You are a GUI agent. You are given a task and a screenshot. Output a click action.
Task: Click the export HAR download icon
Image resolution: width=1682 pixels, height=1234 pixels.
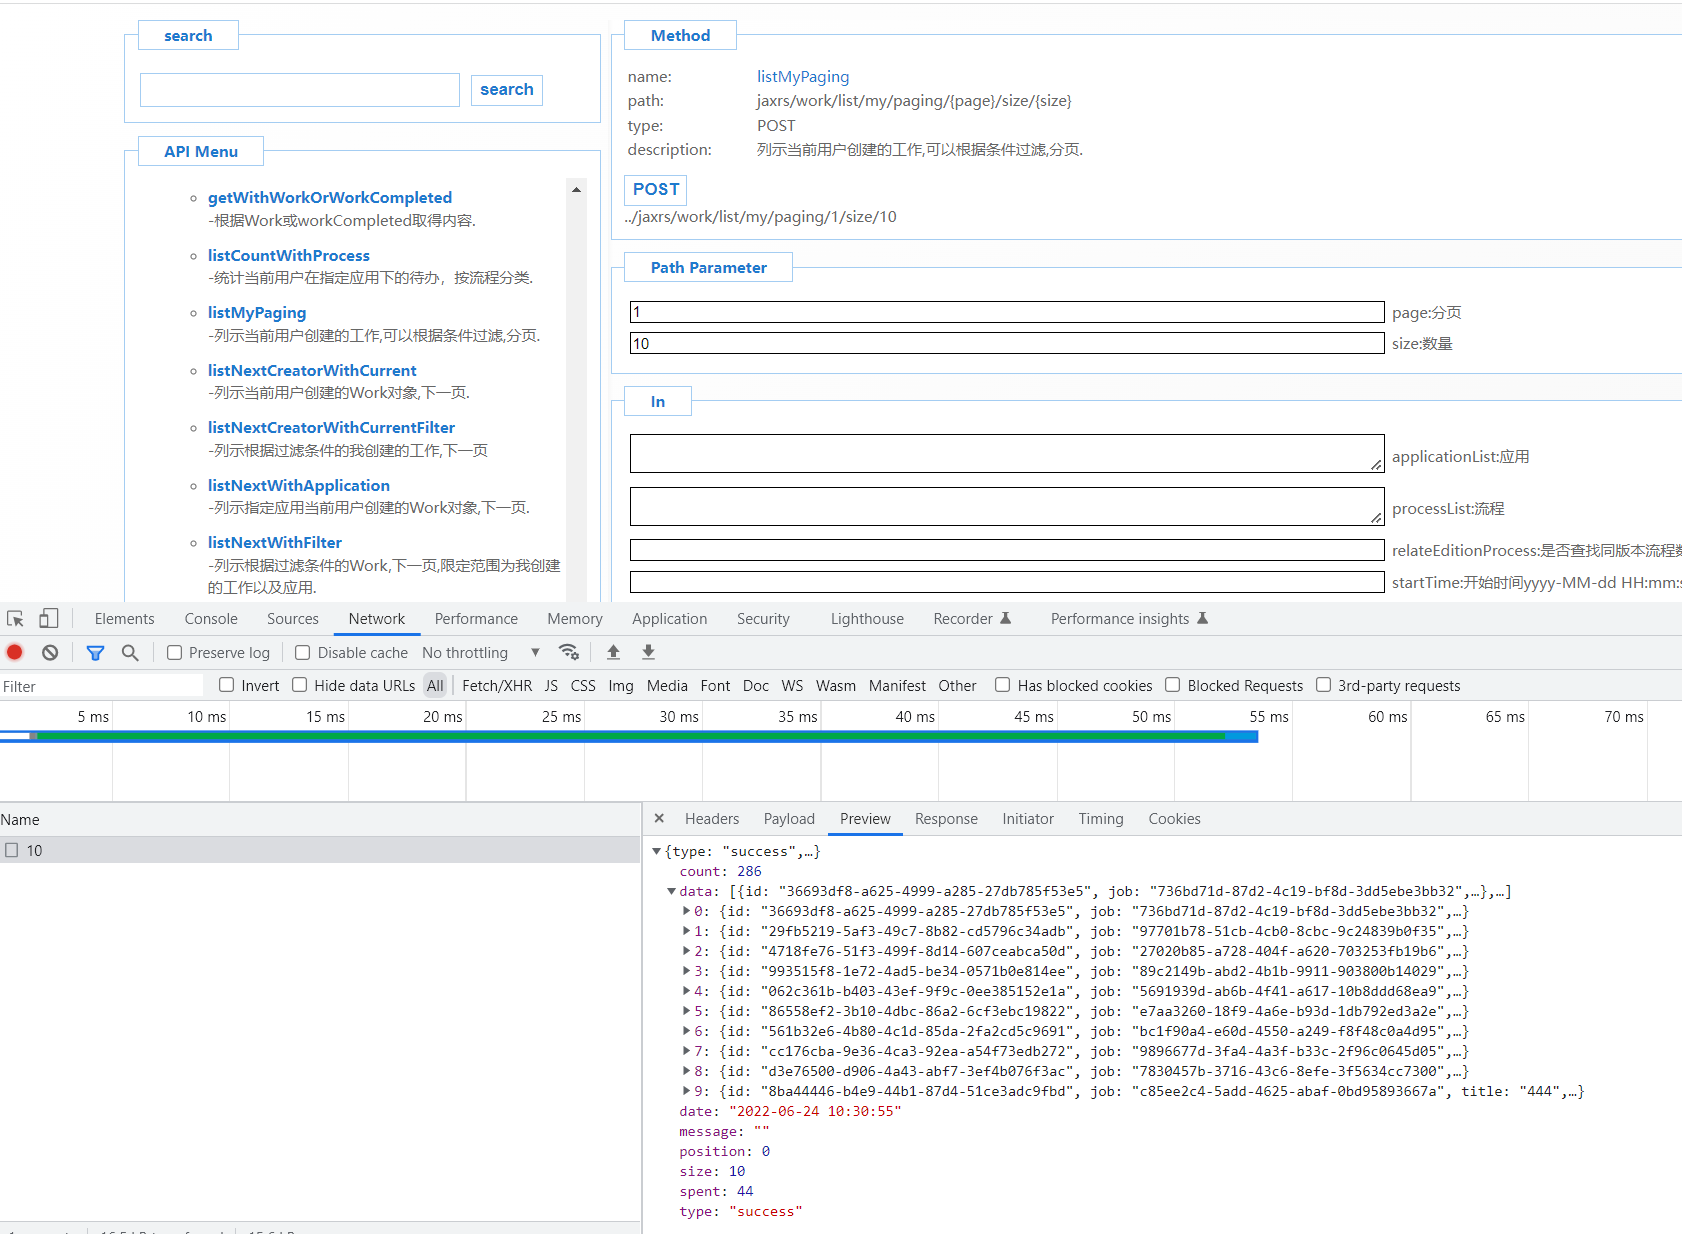[648, 652]
